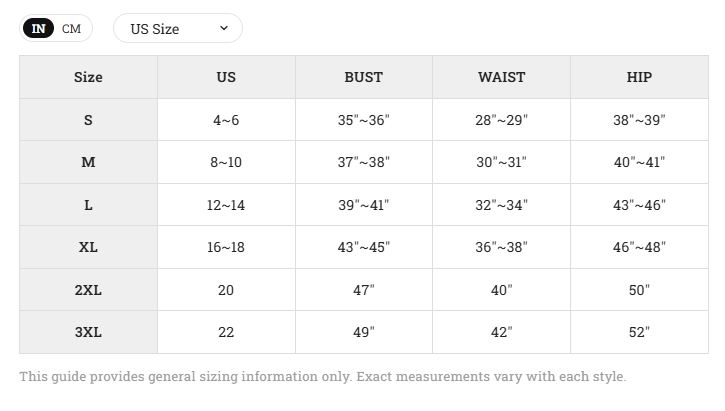Select the XL size row label
Viewport: 725px width, 411px height.
pos(88,247)
